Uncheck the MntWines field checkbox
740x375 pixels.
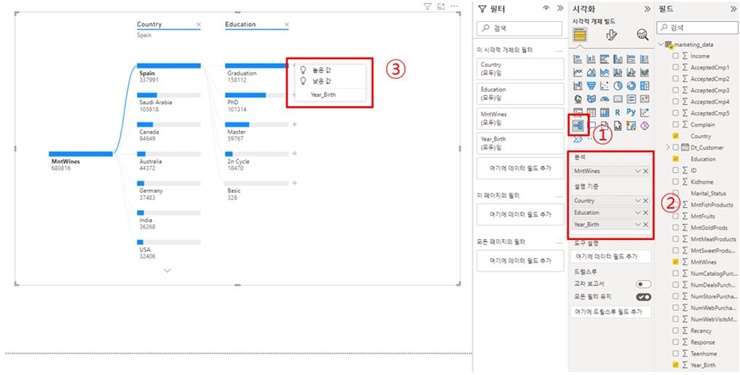(x=675, y=261)
